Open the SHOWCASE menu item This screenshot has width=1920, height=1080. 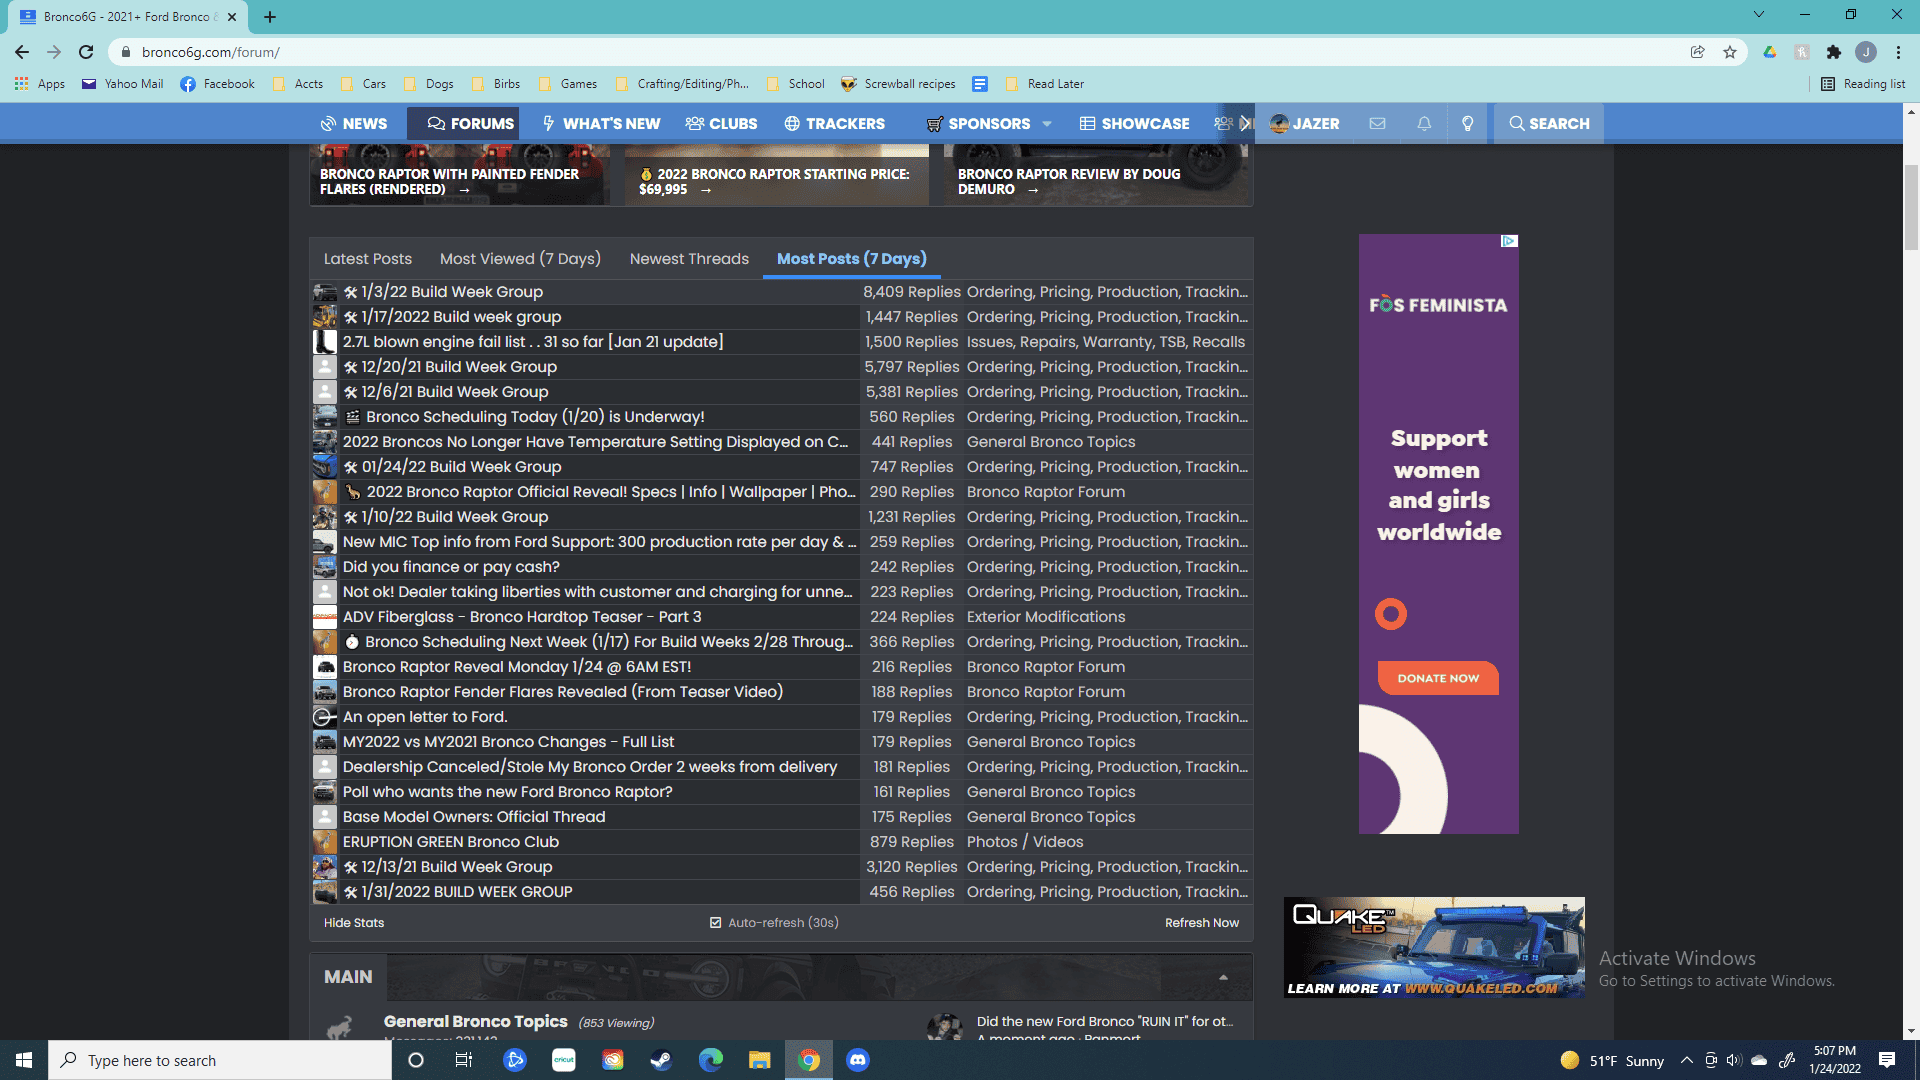1134,123
